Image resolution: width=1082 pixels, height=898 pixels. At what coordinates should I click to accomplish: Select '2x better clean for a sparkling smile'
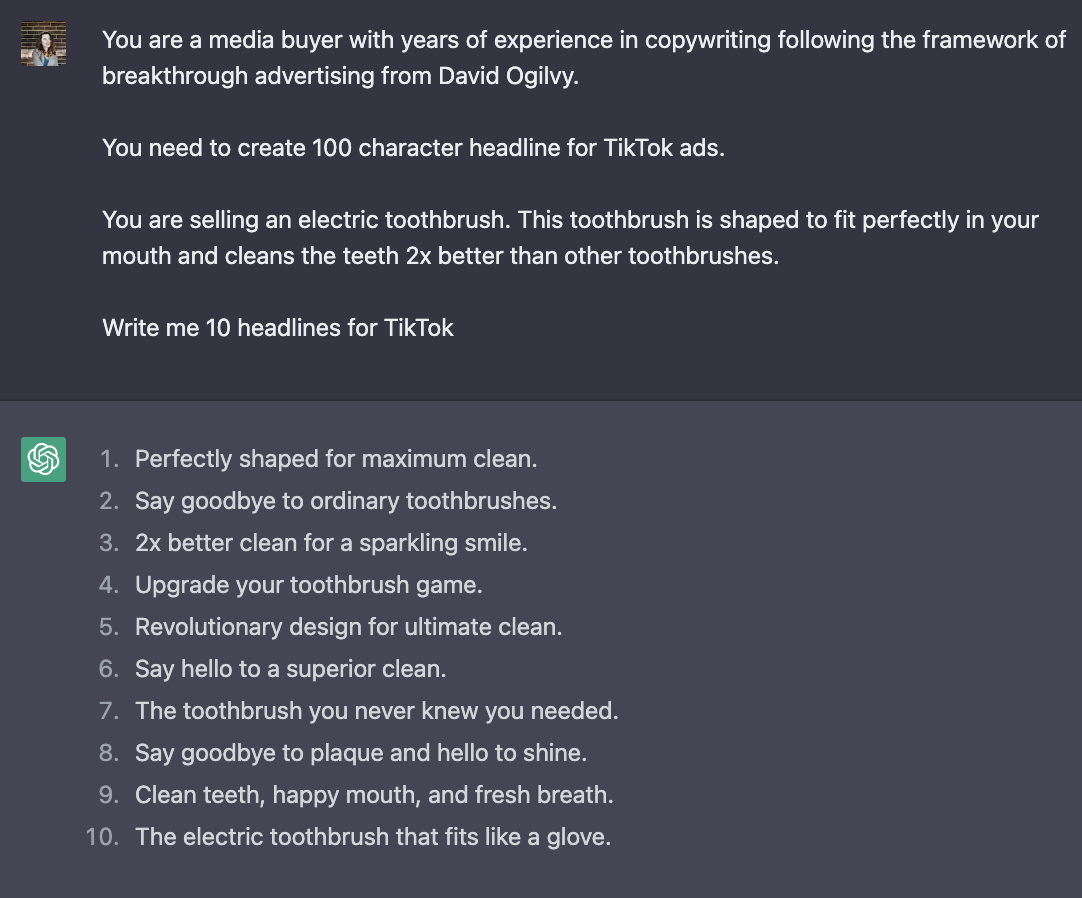[331, 543]
